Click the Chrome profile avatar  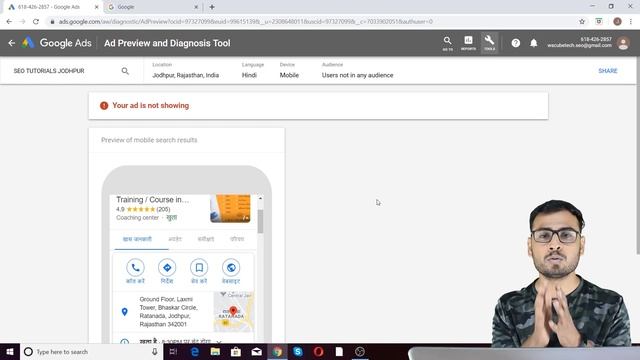point(617,22)
